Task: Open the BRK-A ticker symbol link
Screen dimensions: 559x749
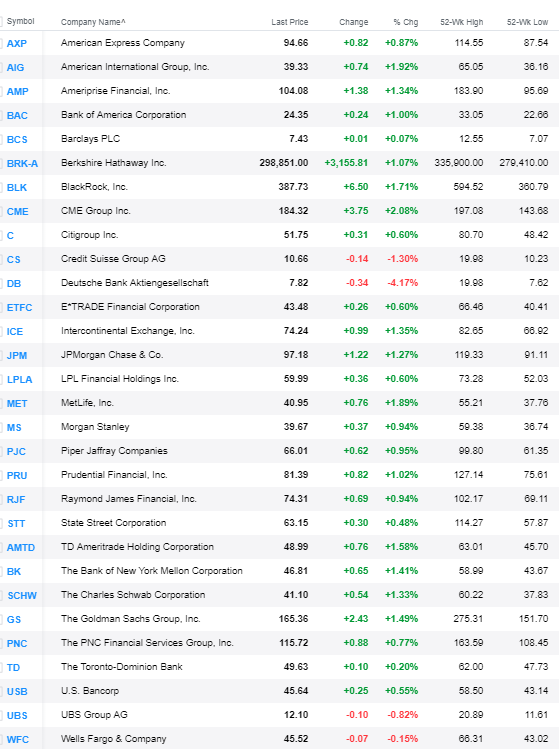Action: point(22,163)
